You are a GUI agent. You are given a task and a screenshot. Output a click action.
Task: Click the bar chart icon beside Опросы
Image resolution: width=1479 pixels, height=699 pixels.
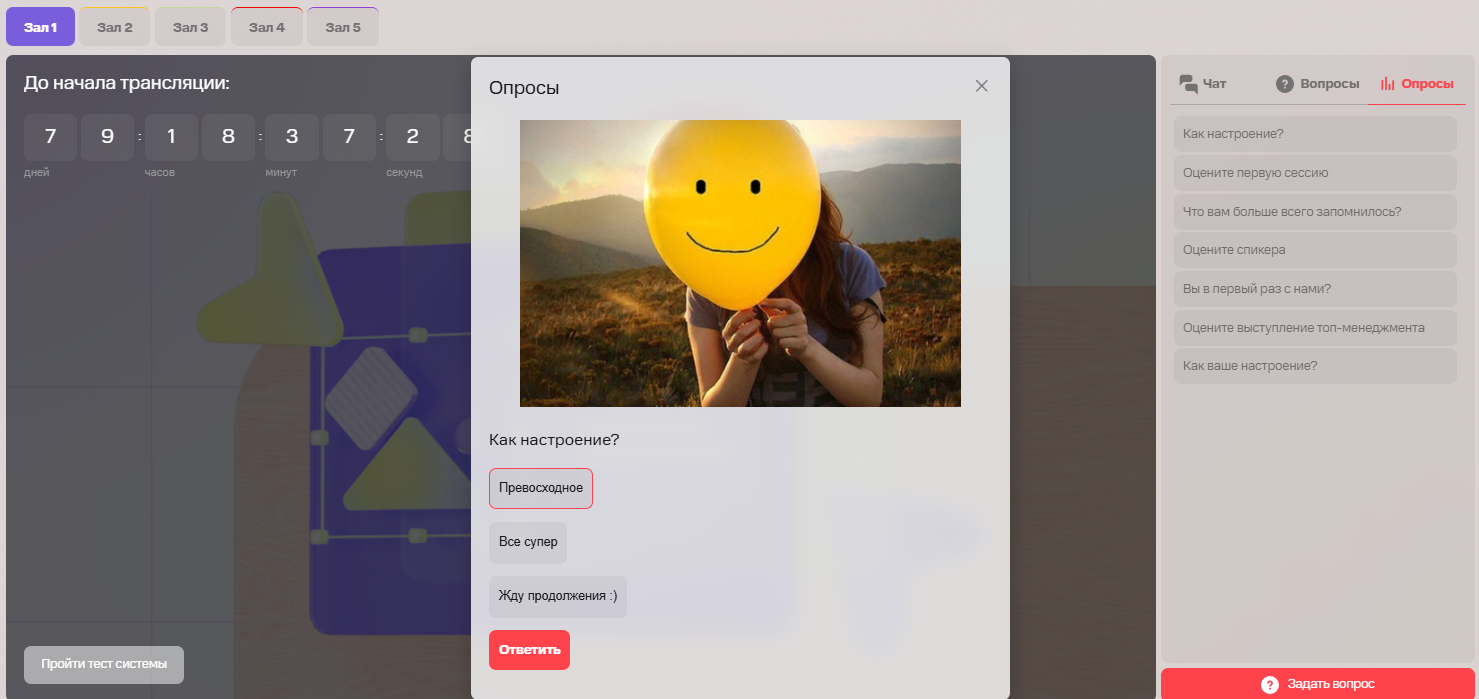click(1387, 84)
